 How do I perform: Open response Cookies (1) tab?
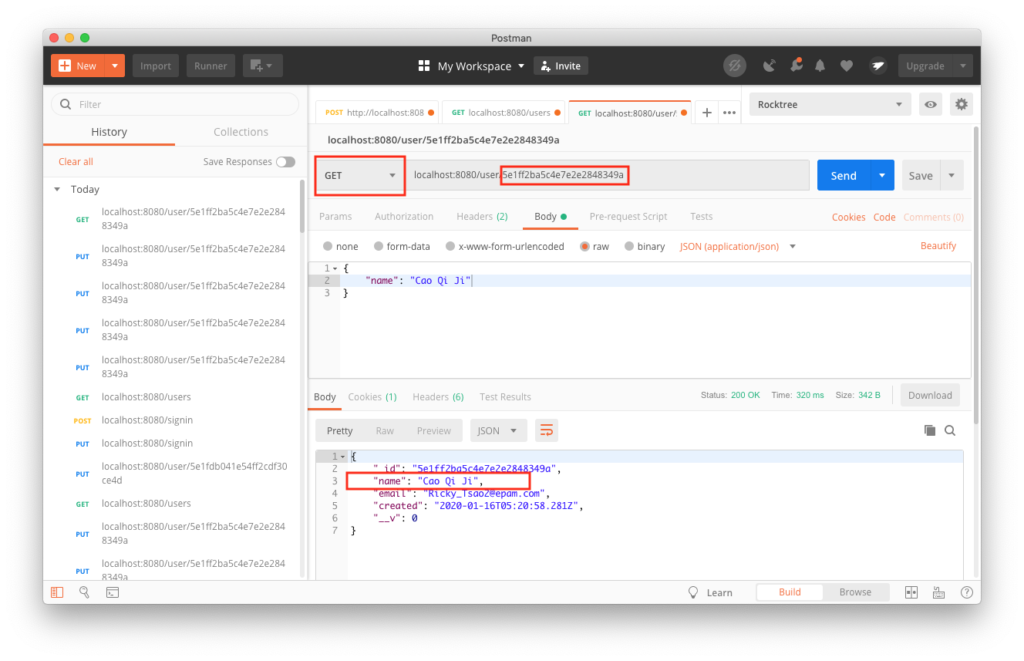click(372, 396)
